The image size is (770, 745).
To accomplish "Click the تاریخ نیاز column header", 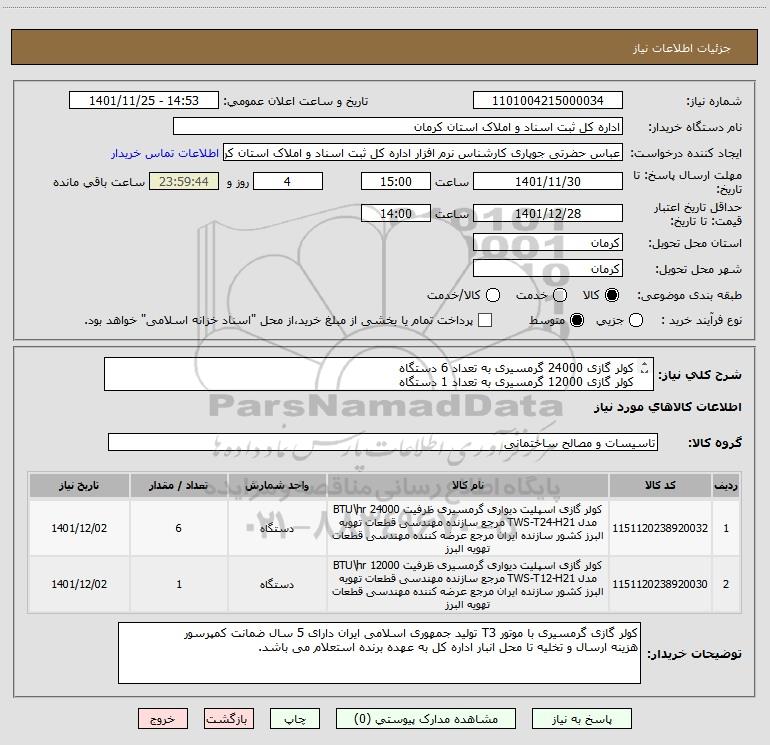I will [79, 486].
